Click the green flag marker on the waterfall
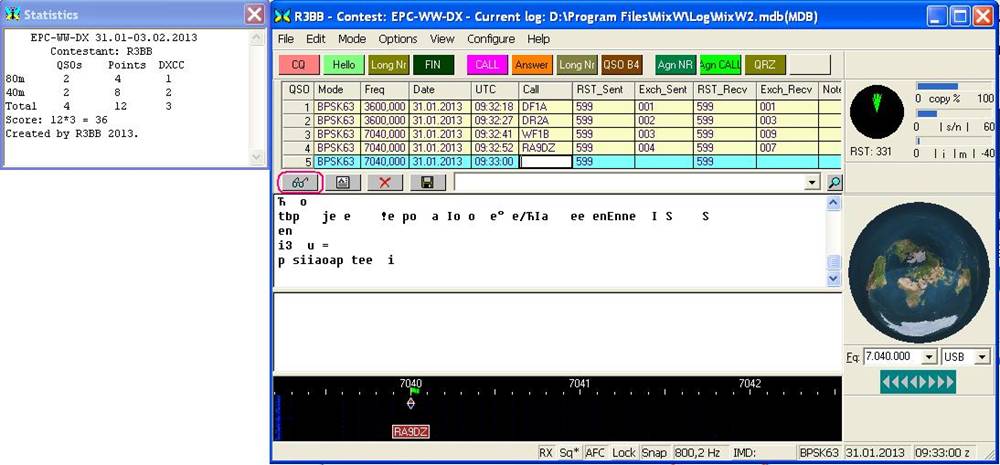This screenshot has width=1000, height=465. pos(414,391)
